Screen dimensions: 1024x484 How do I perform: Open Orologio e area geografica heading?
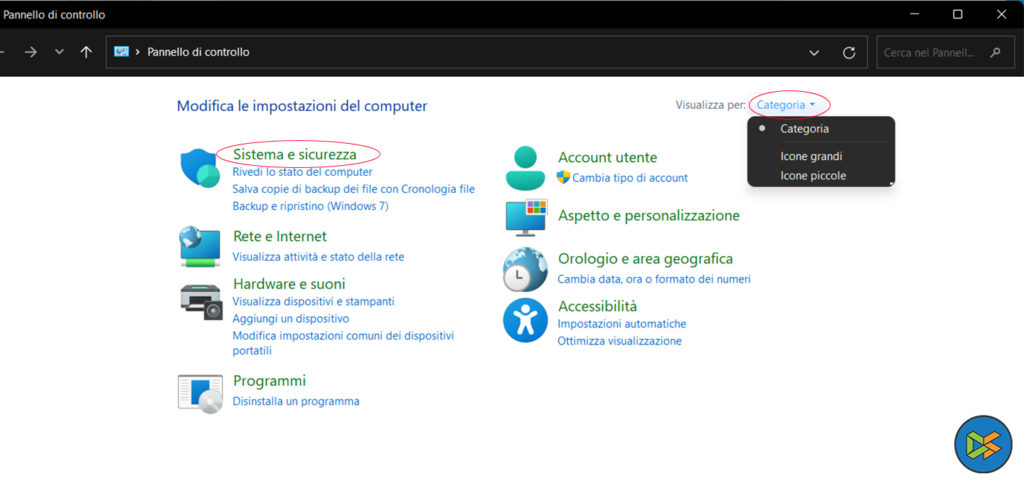coord(645,259)
